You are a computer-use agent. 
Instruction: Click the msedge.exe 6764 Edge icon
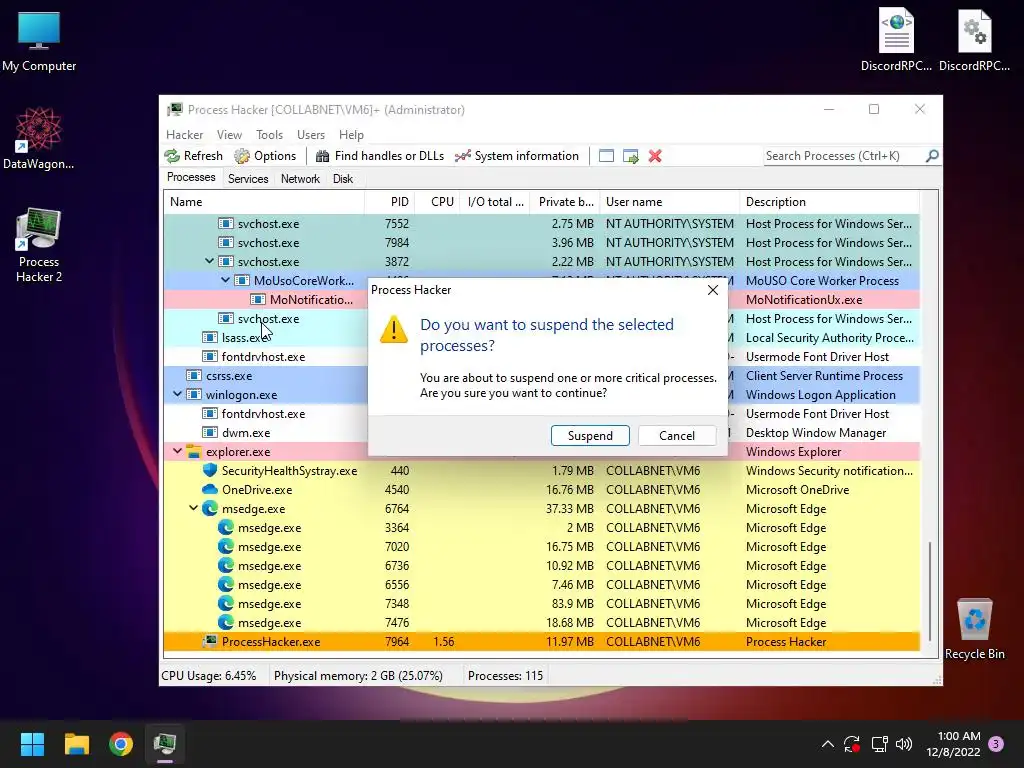point(210,508)
